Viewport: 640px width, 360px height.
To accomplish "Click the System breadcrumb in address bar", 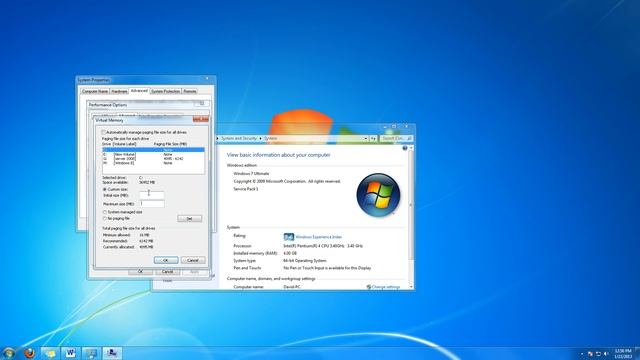I will 270,139.
